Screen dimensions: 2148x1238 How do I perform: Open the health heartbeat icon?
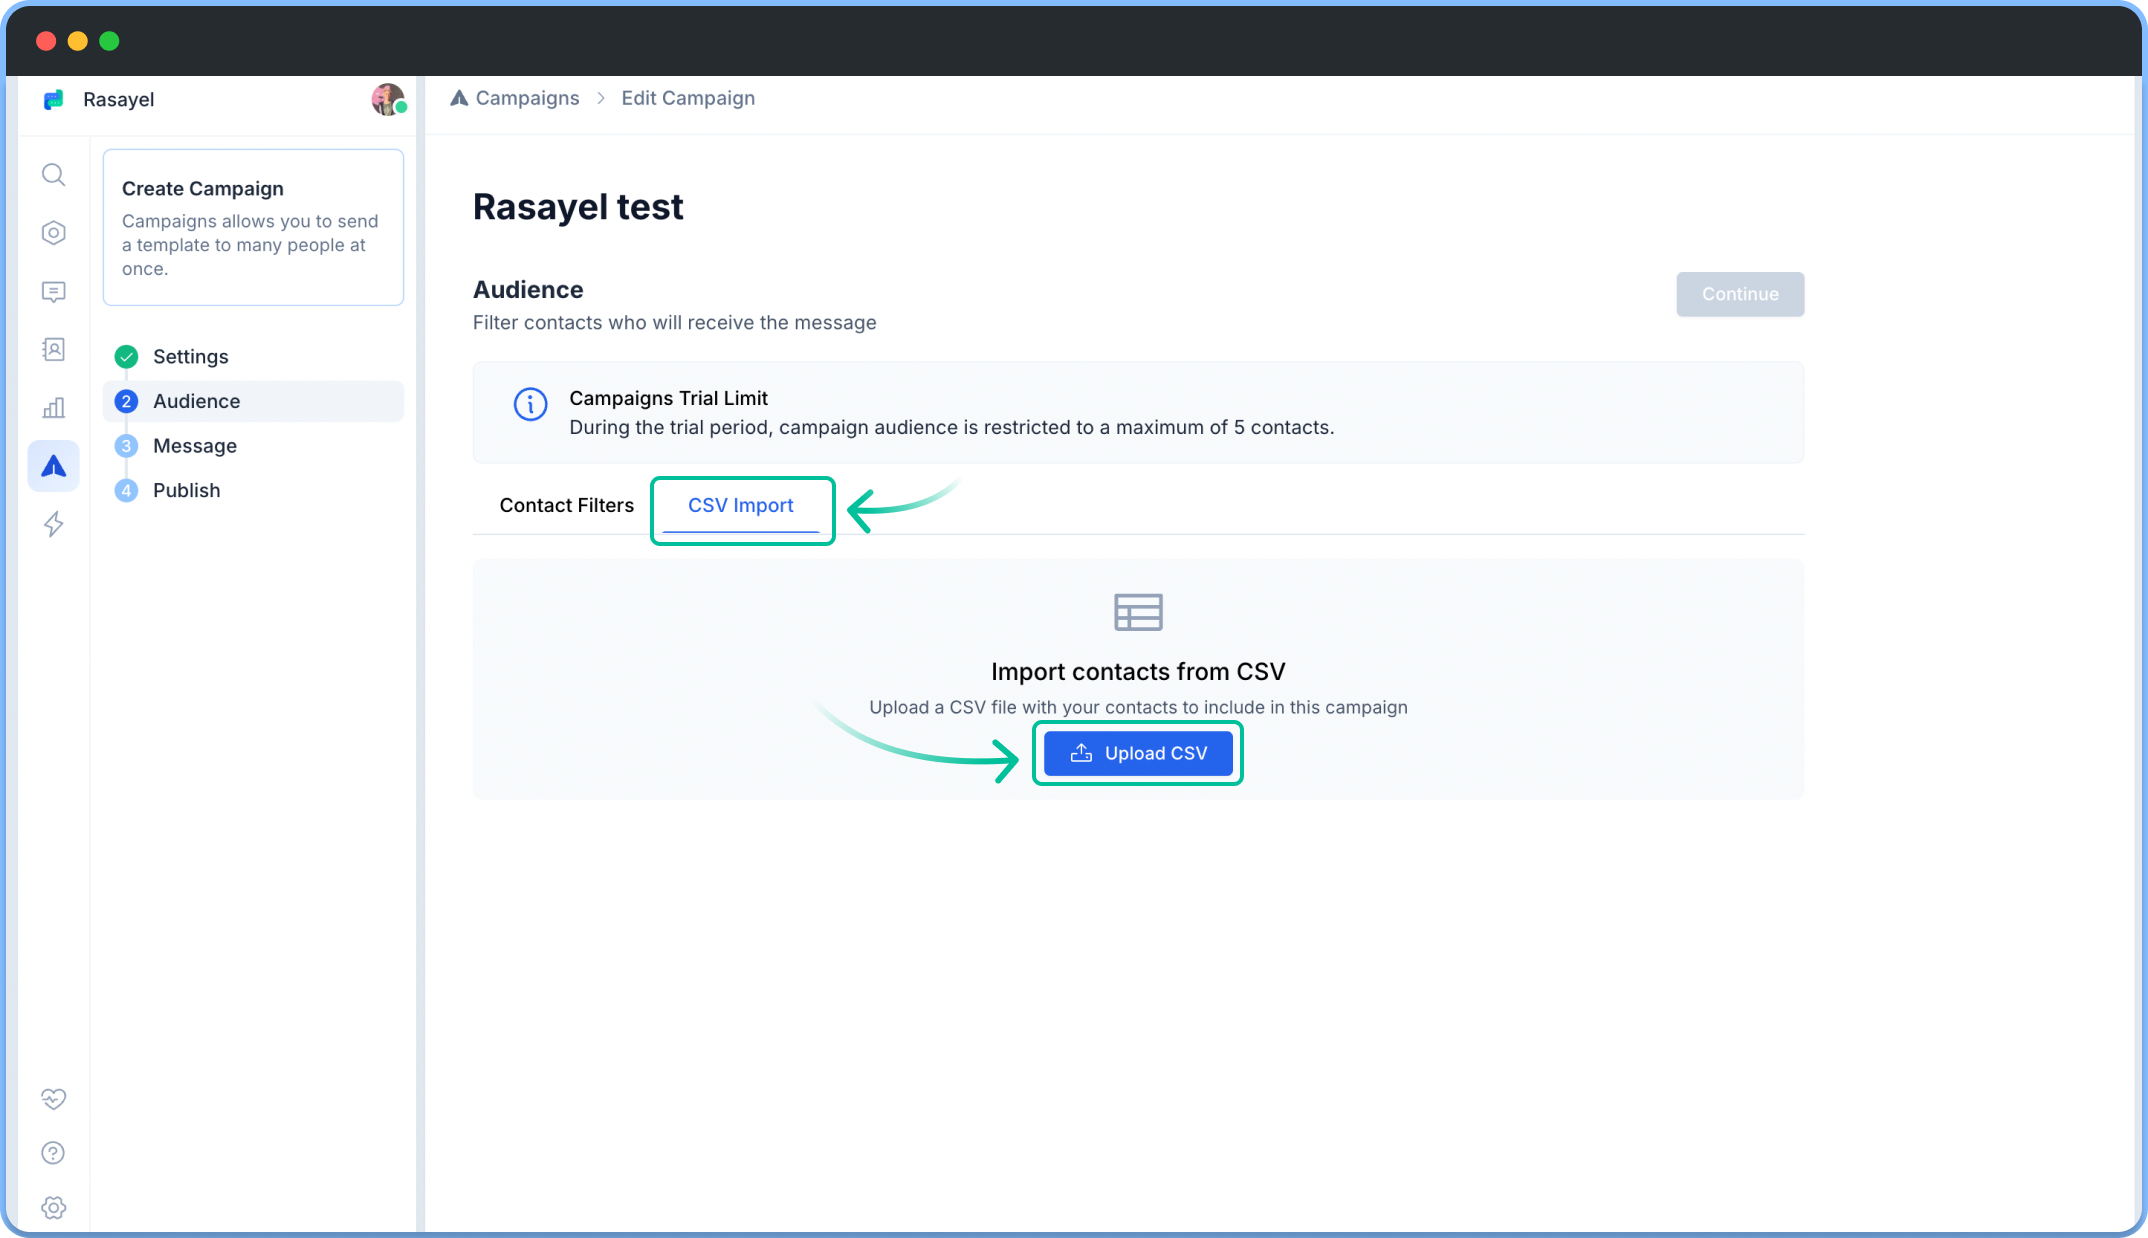tap(54, 1099)
